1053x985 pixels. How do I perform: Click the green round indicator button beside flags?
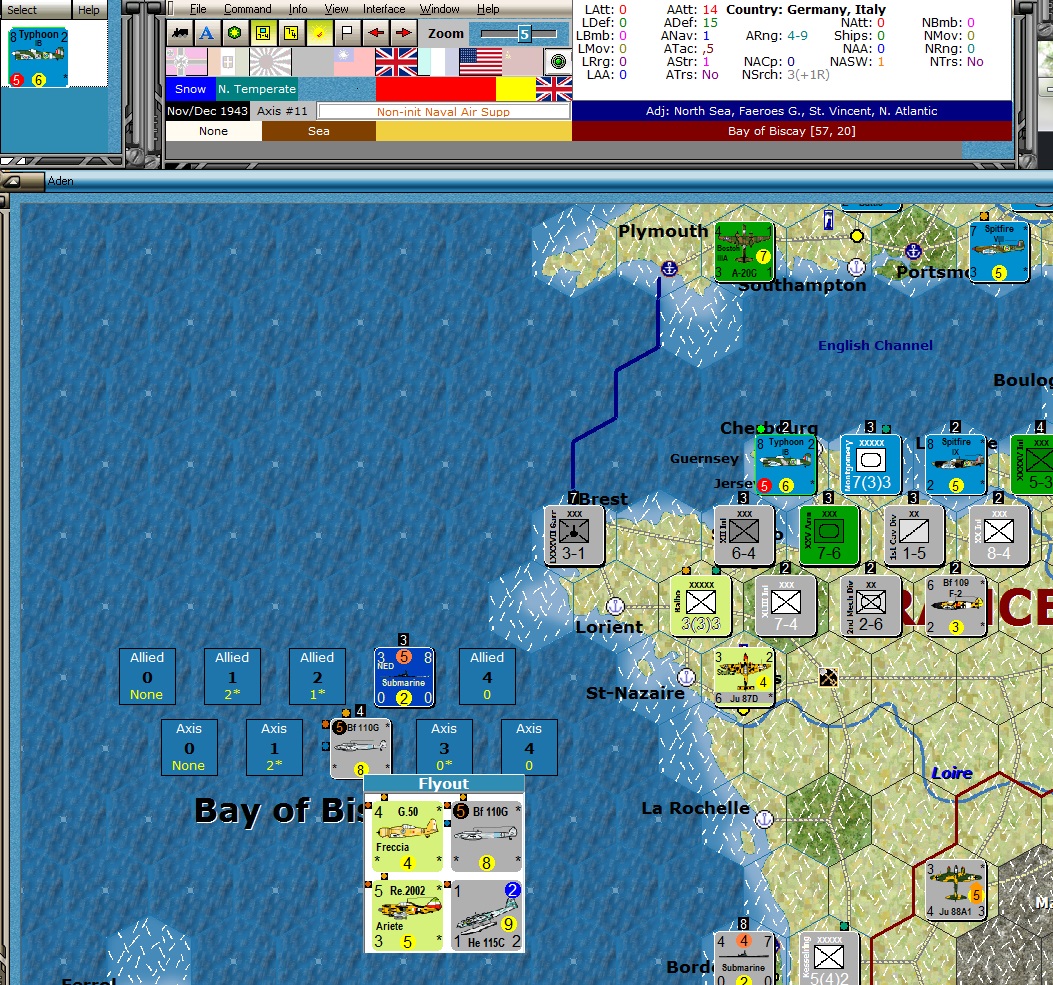[557, 62]
